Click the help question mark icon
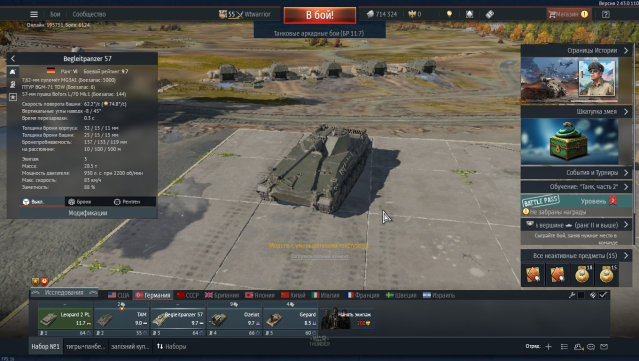The image size is (639, 361). pos(606,14)
